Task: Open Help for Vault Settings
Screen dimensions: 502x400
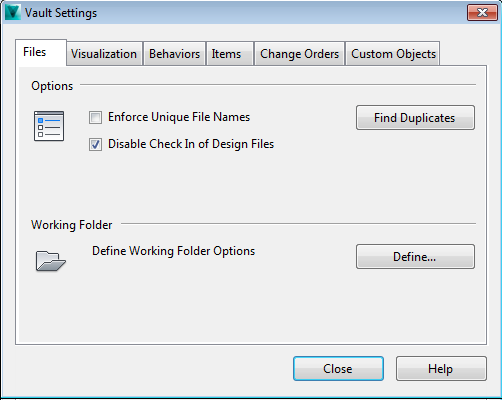Action: coord(441,369)
